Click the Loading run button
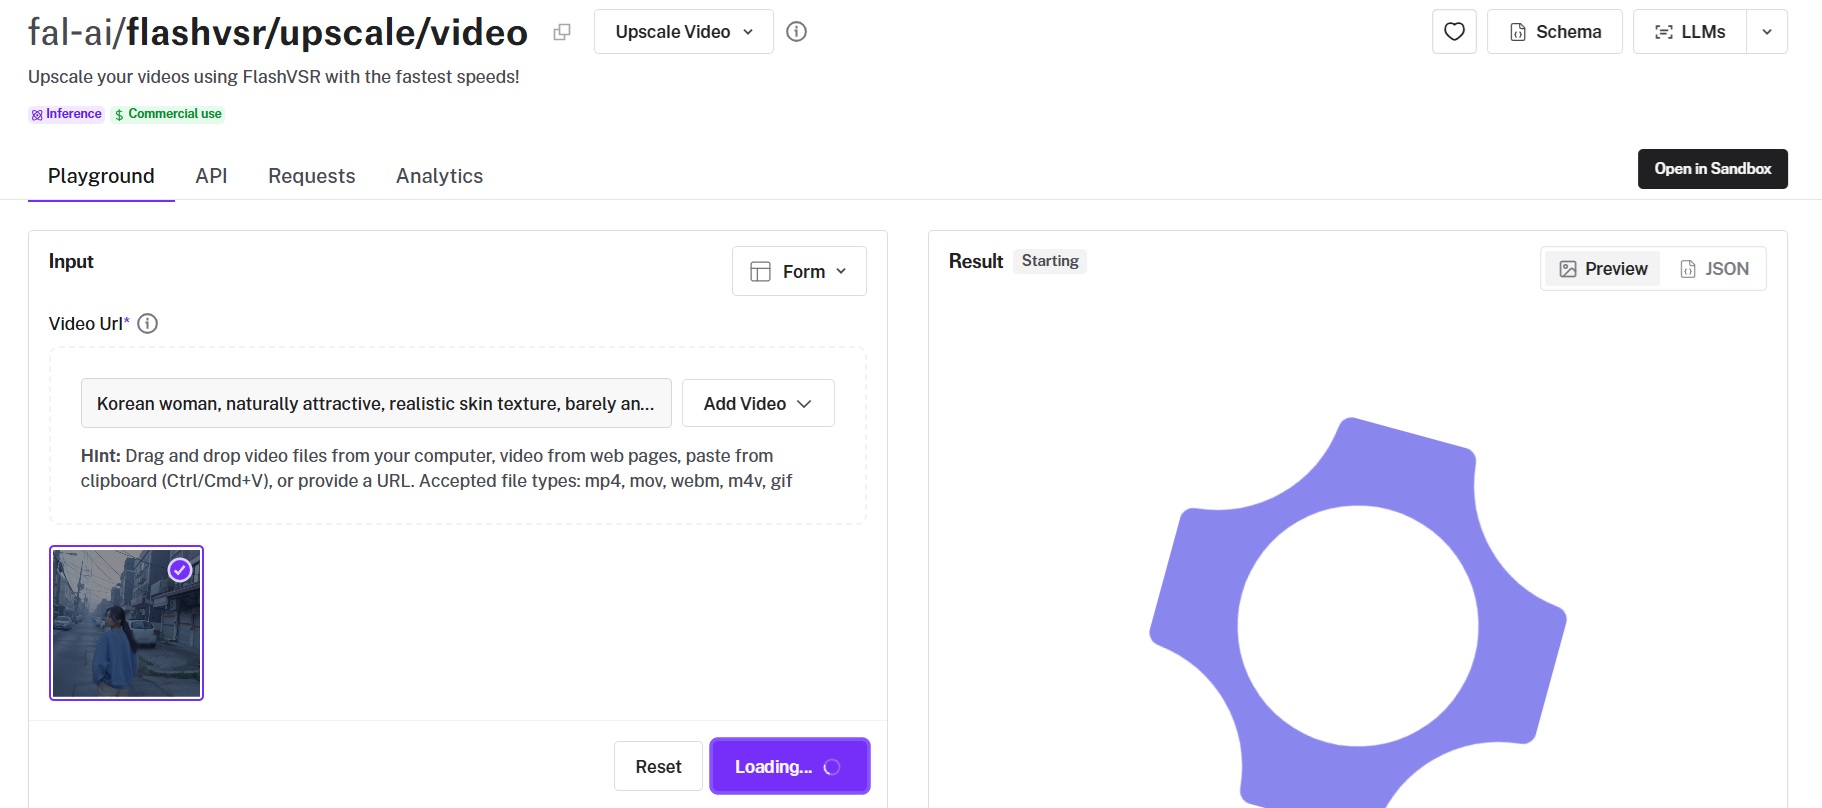The height and width of the screenshot is (808, 1822). pos(790,766)
